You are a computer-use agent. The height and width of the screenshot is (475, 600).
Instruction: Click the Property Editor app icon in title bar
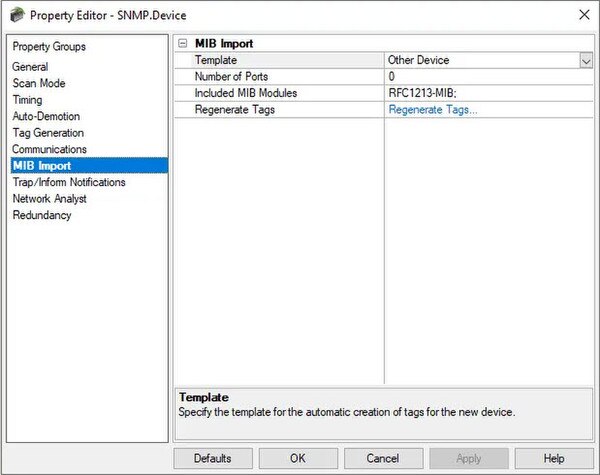(x=17, y=15)
